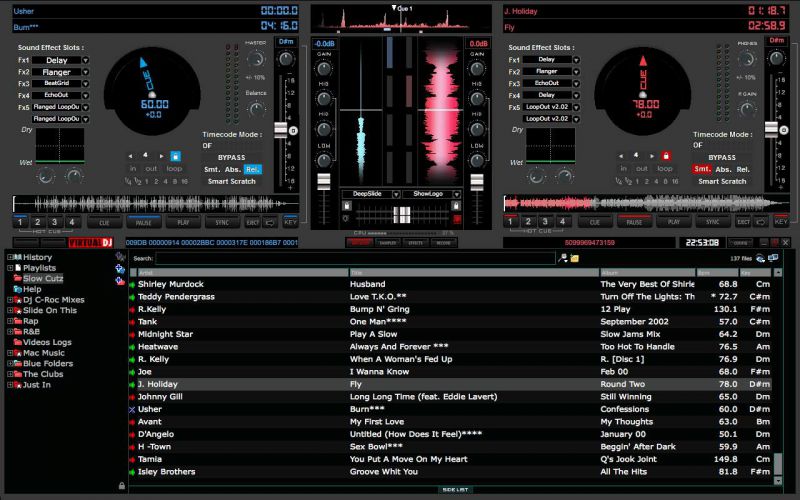Click right deck CUE button
The width and height of the screenshot is (800, 500).
coord(594,222)
